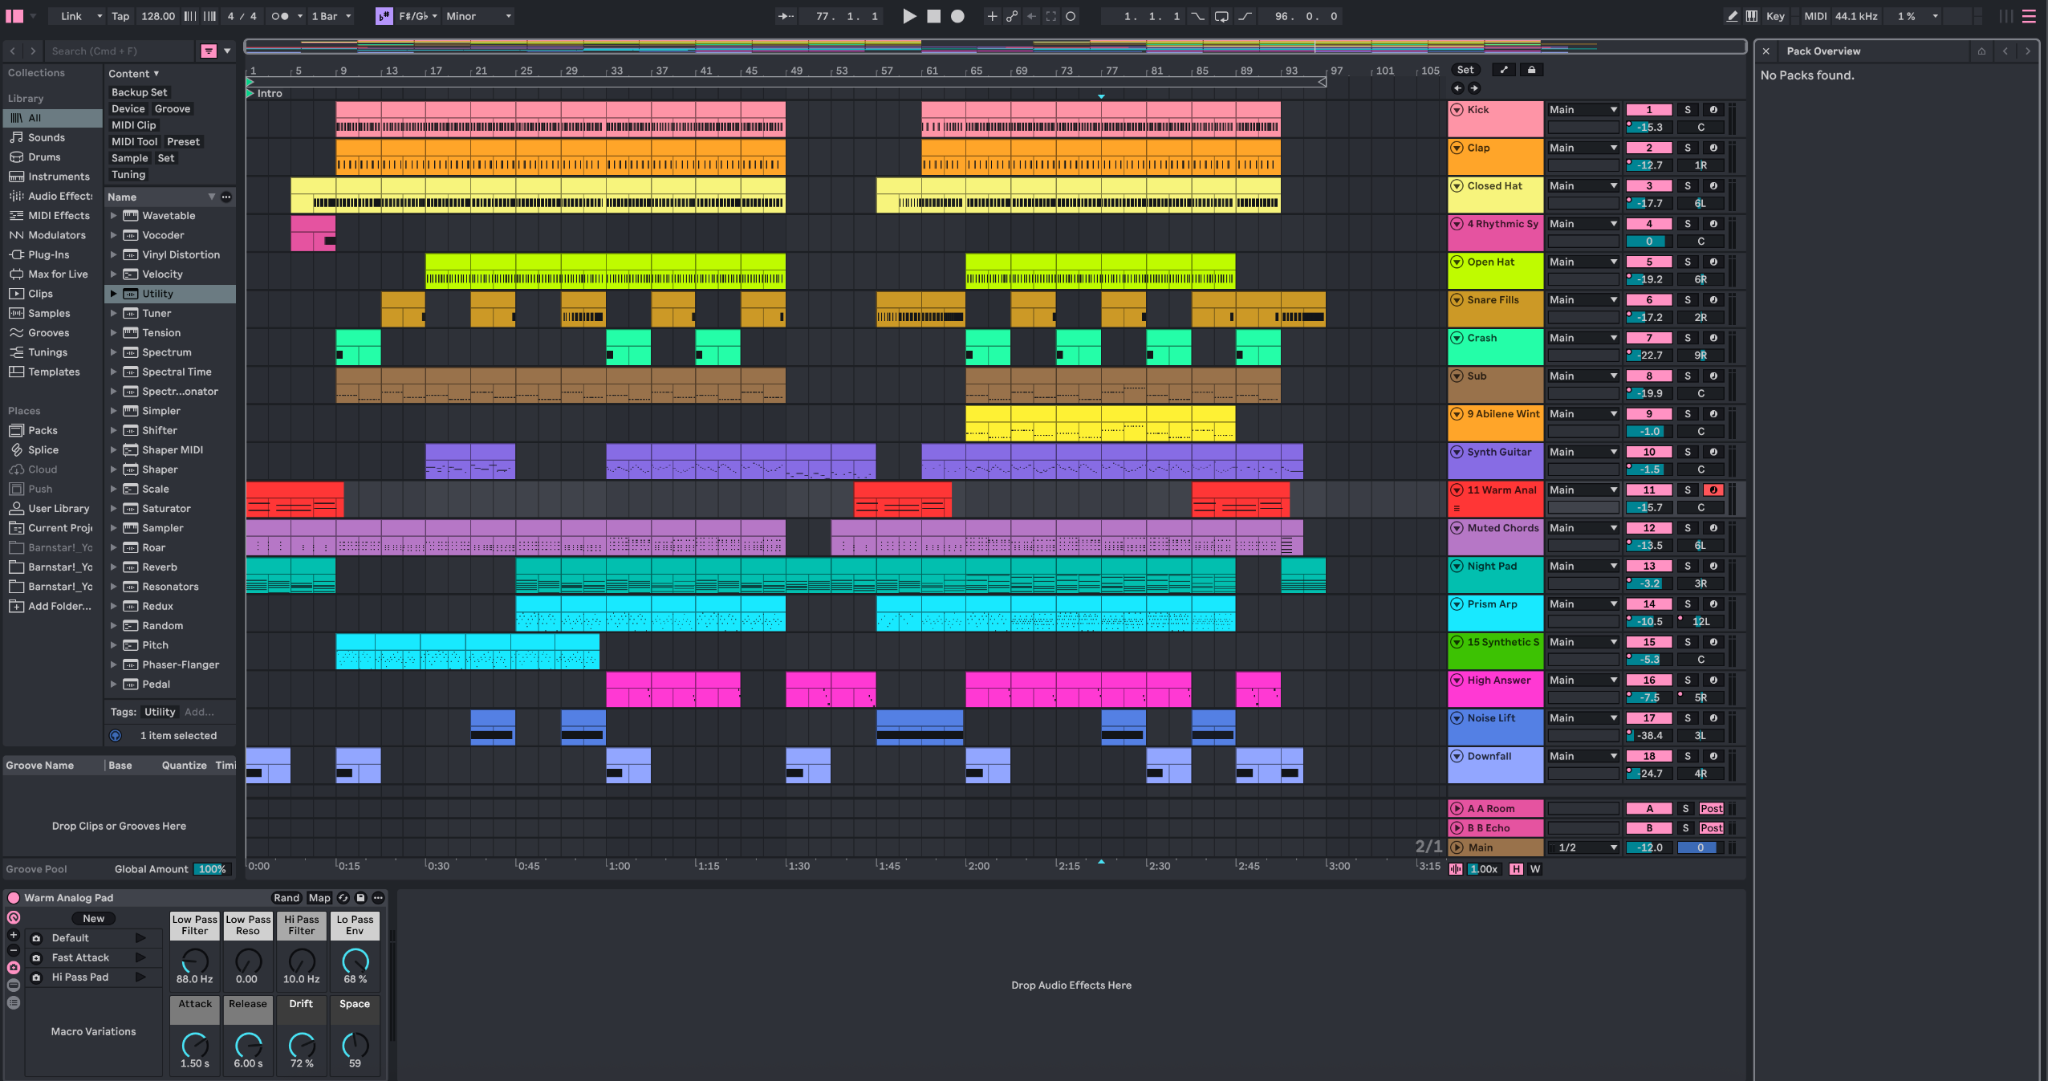
Task: Open the Content filter dropdown
Action: (134, 73)
